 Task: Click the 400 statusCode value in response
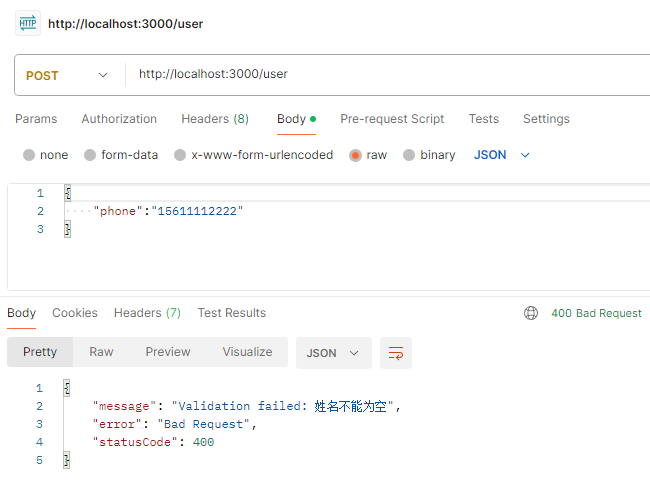tap(204, 442)
